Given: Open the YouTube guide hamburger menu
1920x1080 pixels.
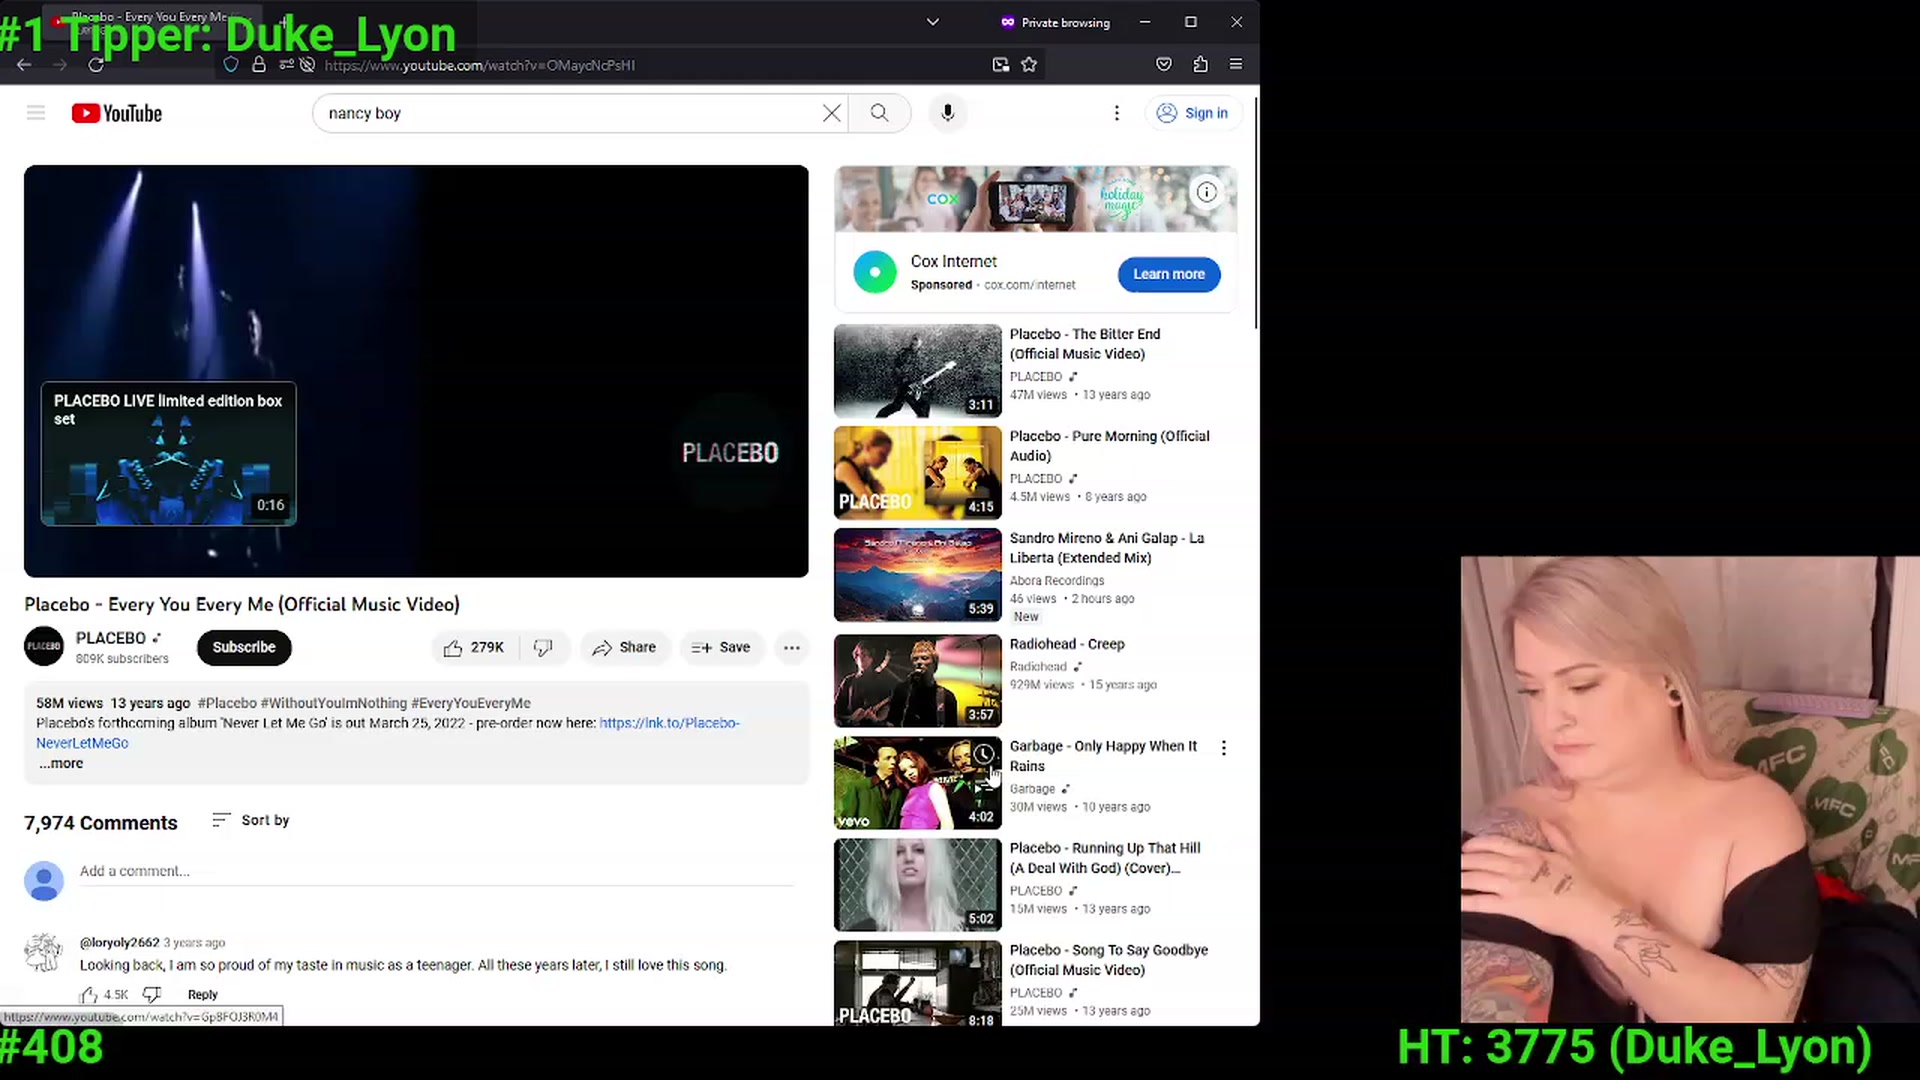Looking at the screenshot, I should [x=36, y=113].
